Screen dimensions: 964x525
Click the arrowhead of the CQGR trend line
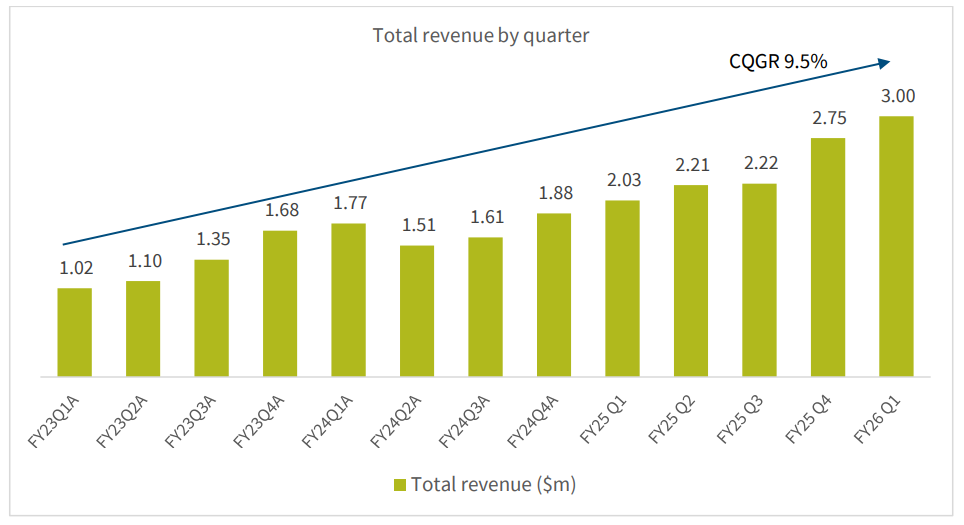coord(884,63)
